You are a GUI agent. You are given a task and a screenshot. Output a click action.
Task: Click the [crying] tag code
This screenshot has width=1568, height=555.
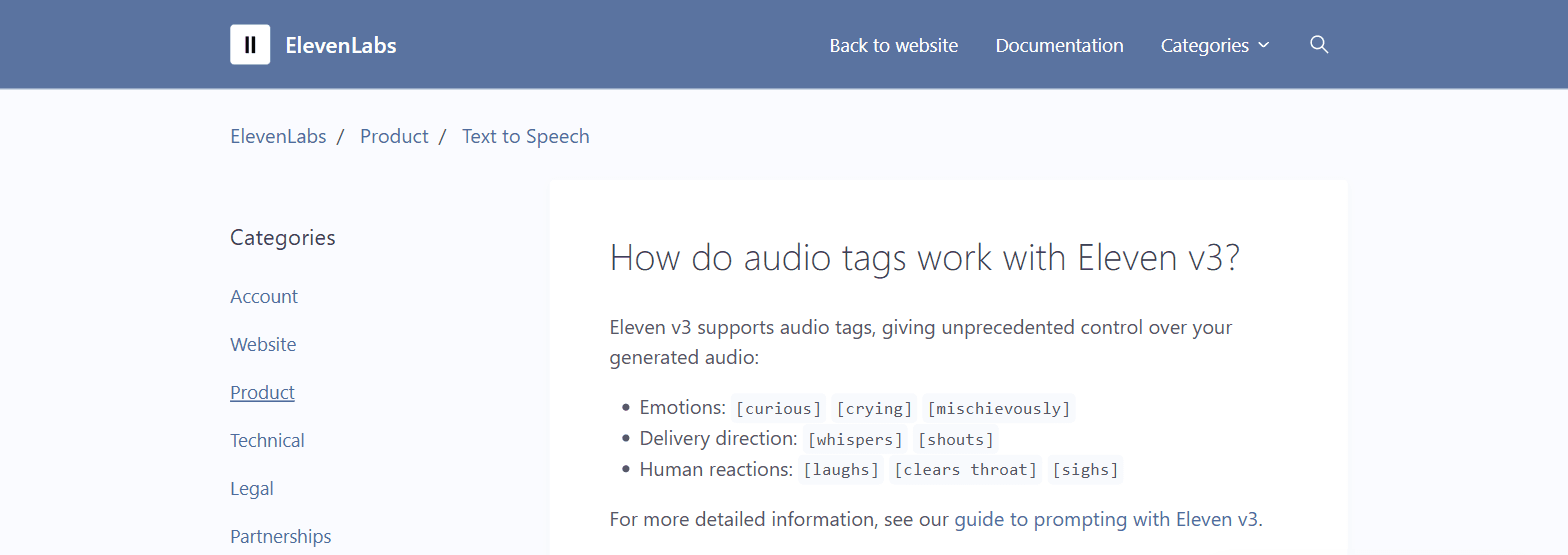(x=874, y=408)
